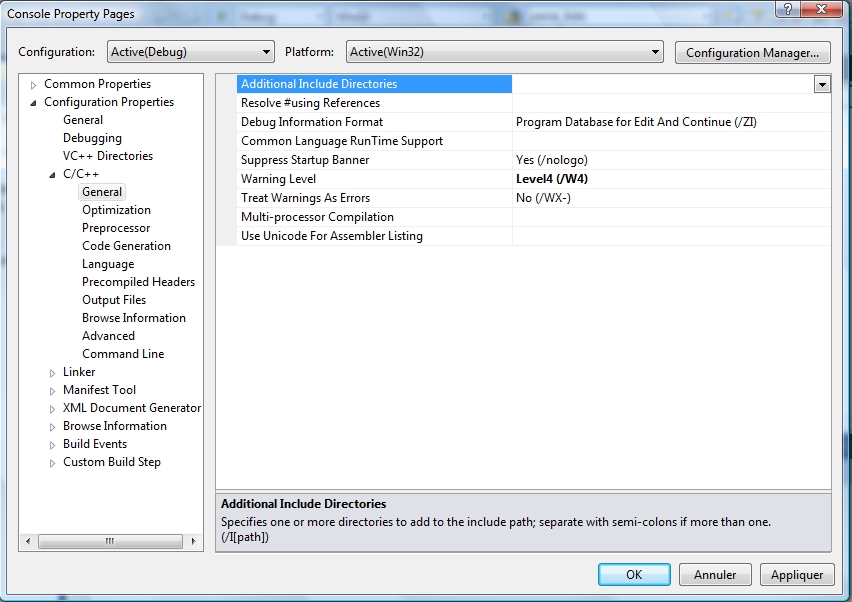The image size is (852, 602).
Task: Expand the Build Events node
Action: click(x=53, y=445)
